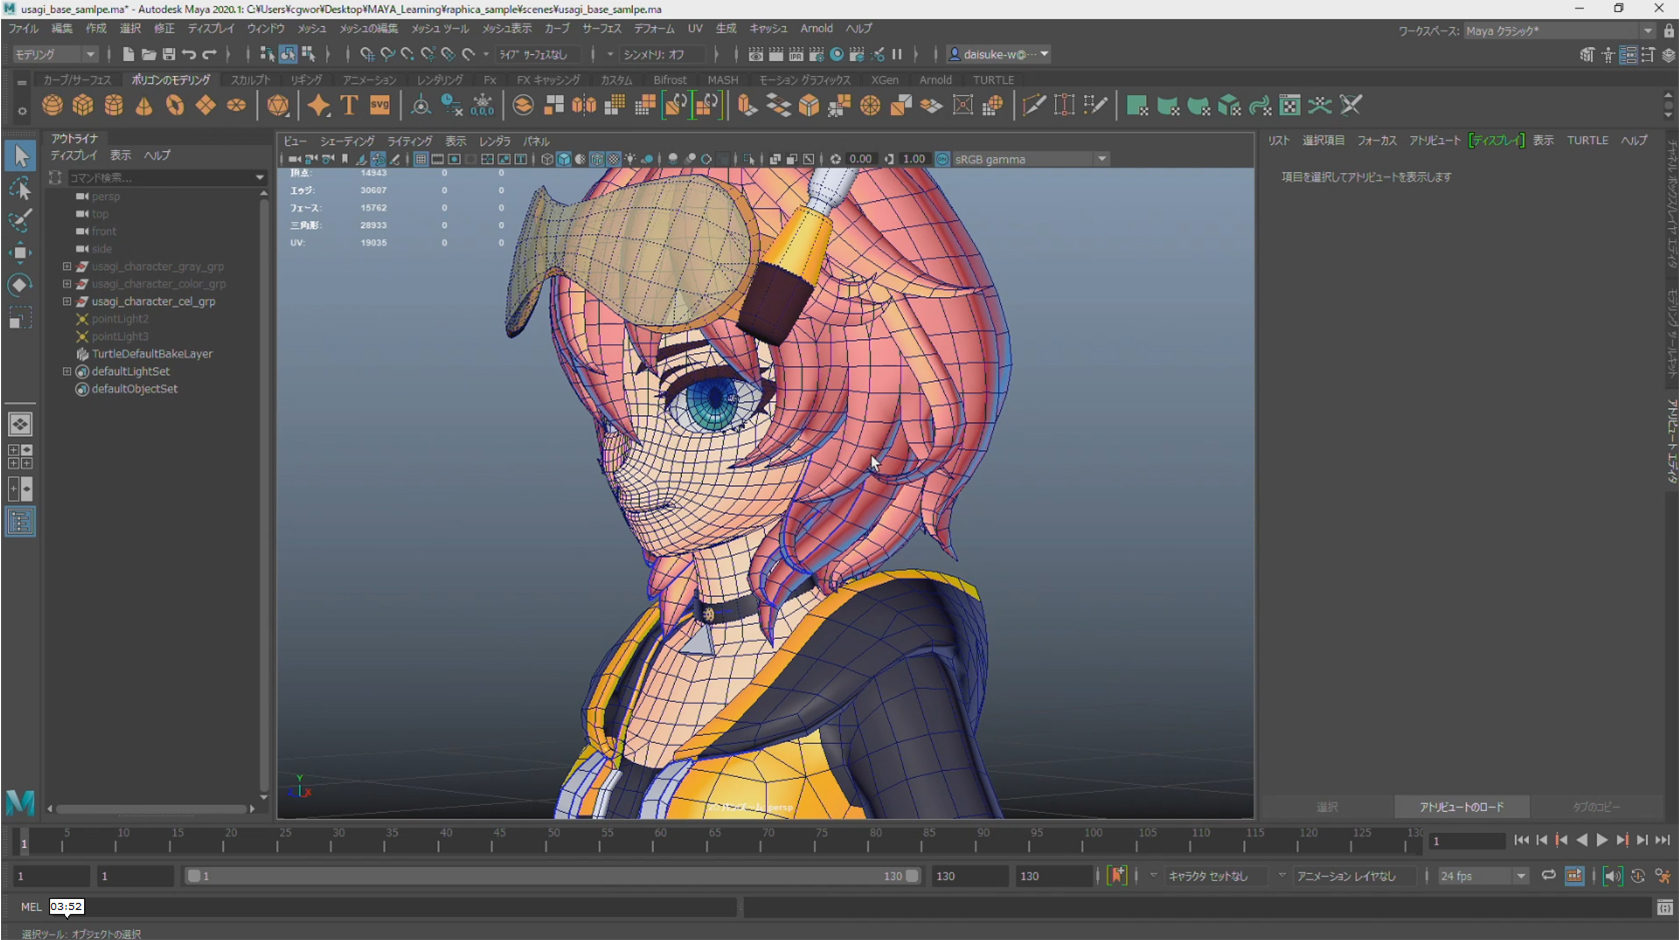Open the 24 fps frame rate dropdown
The height and width of the screenshot is (940, 1680).
click(x=1520, y=876)
